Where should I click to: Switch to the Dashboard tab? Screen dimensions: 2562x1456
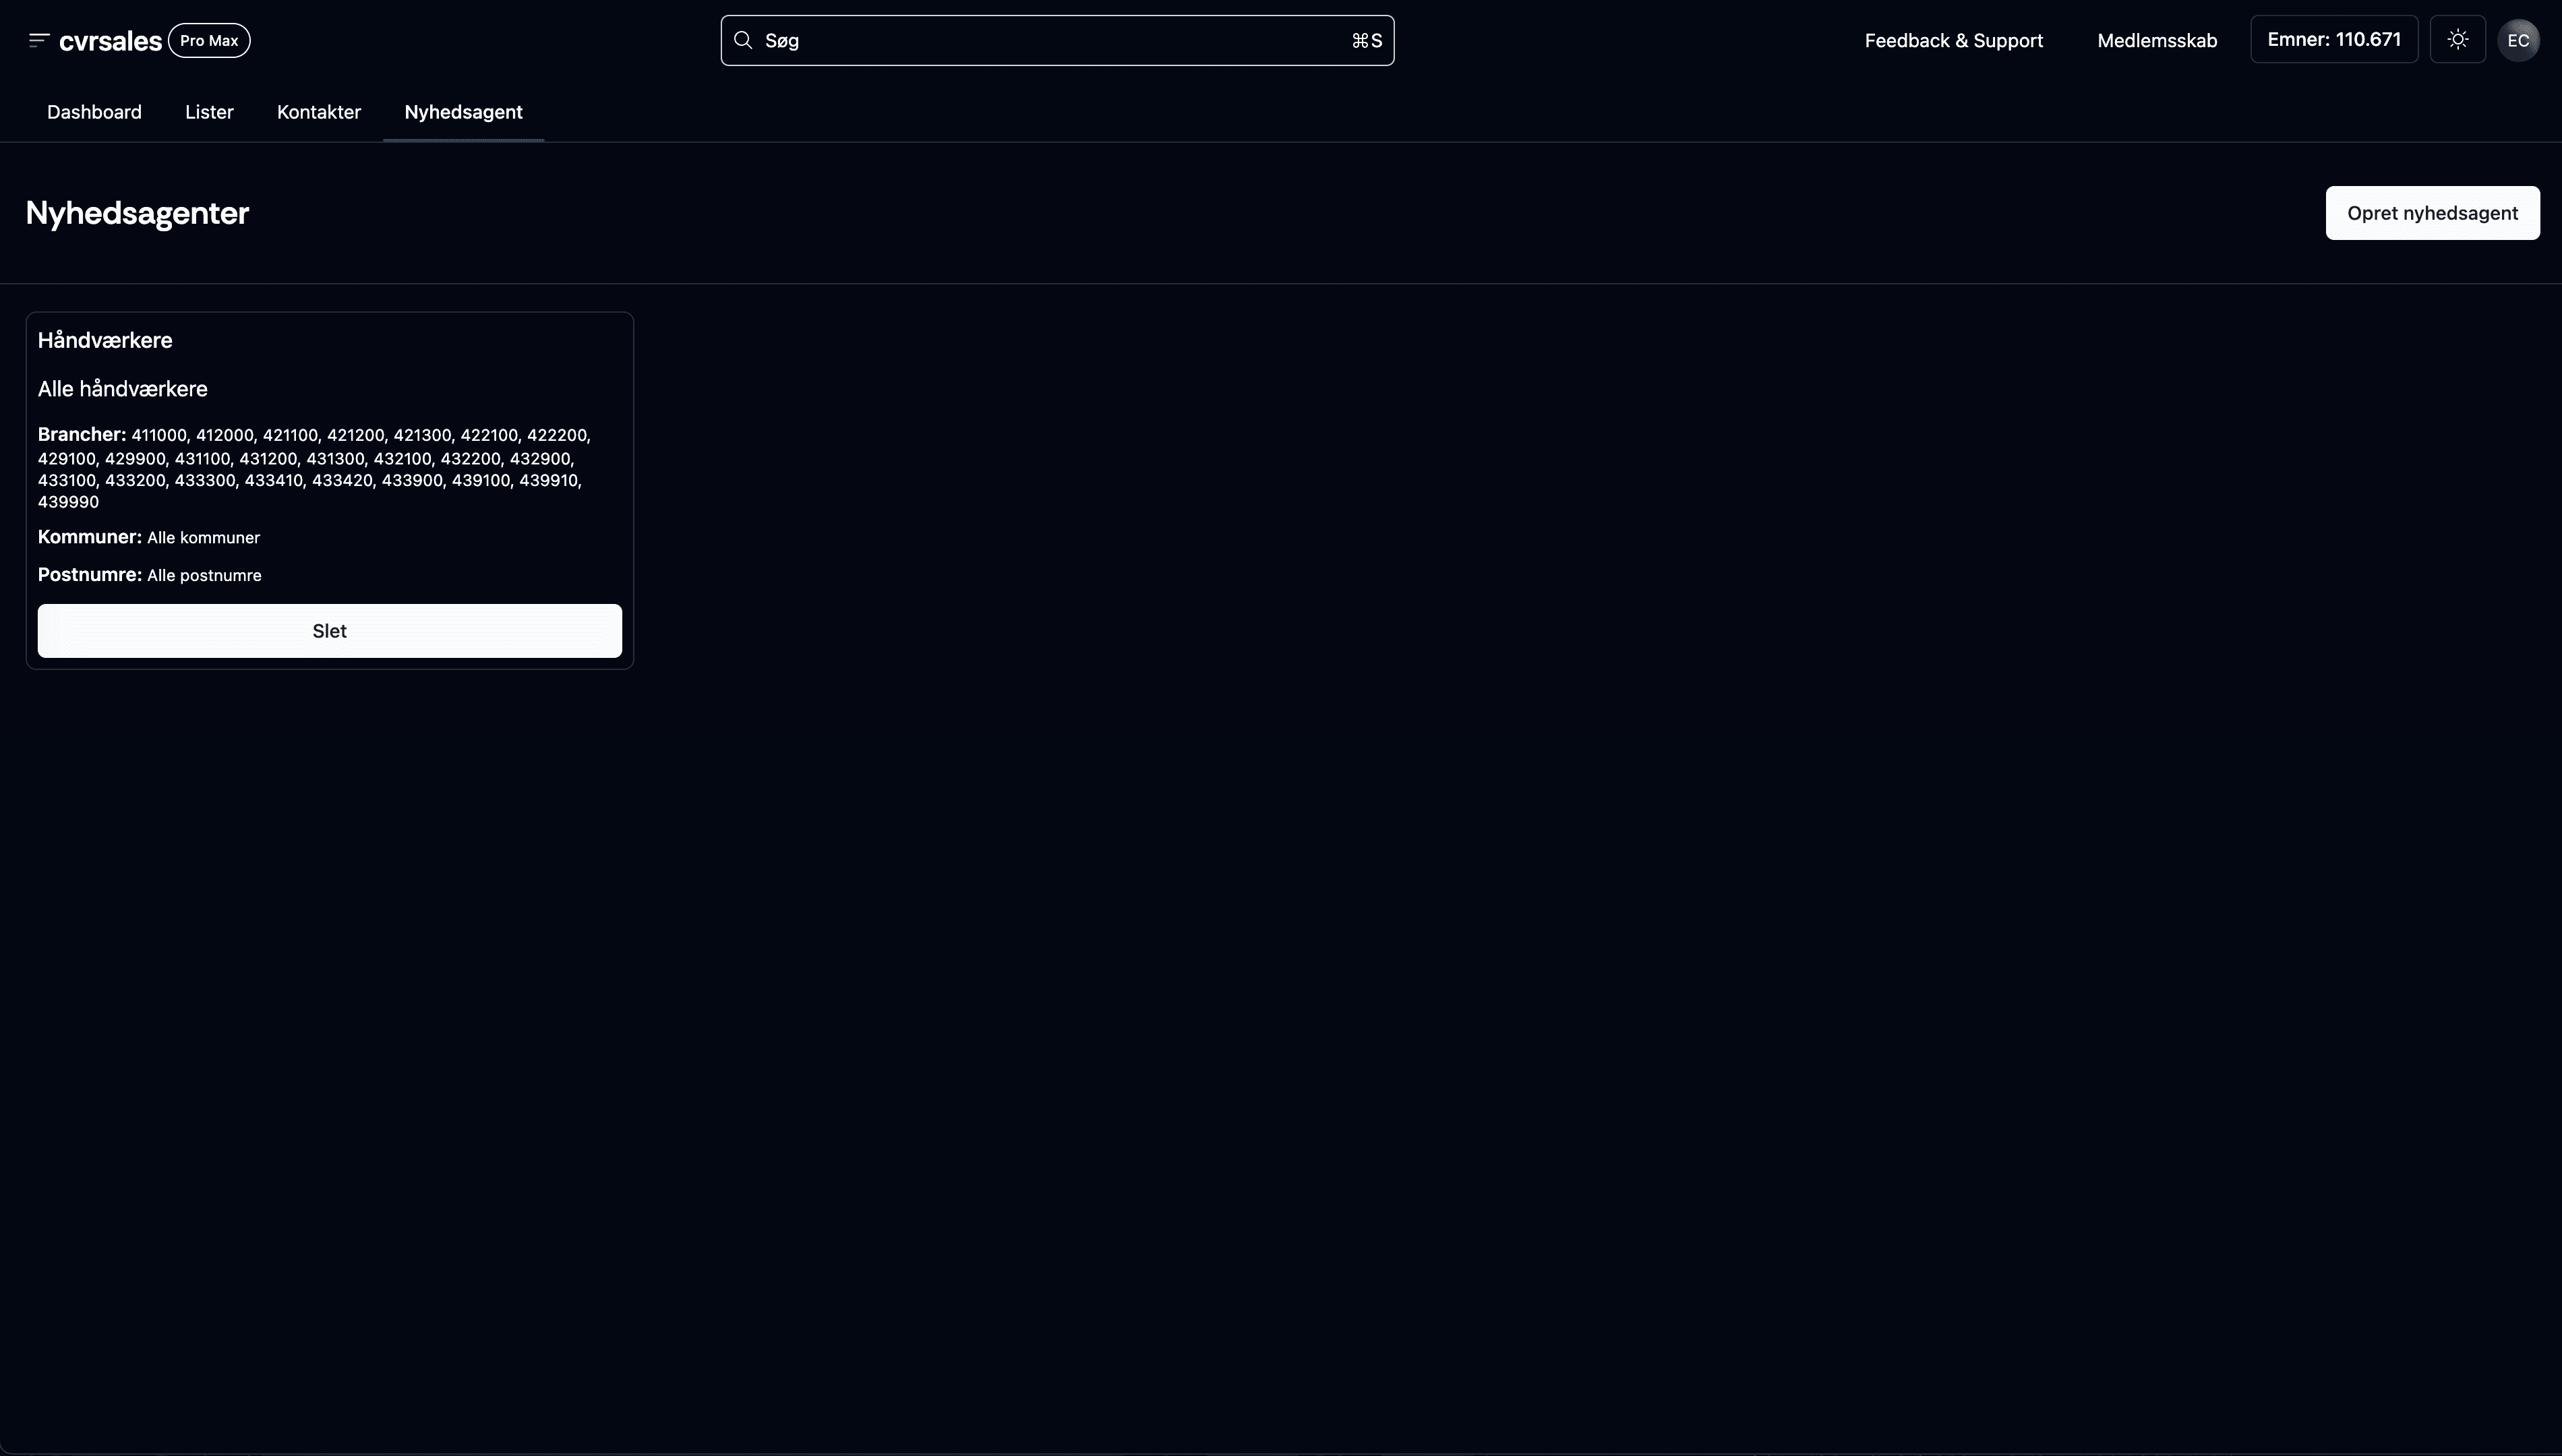pos(94,112)
